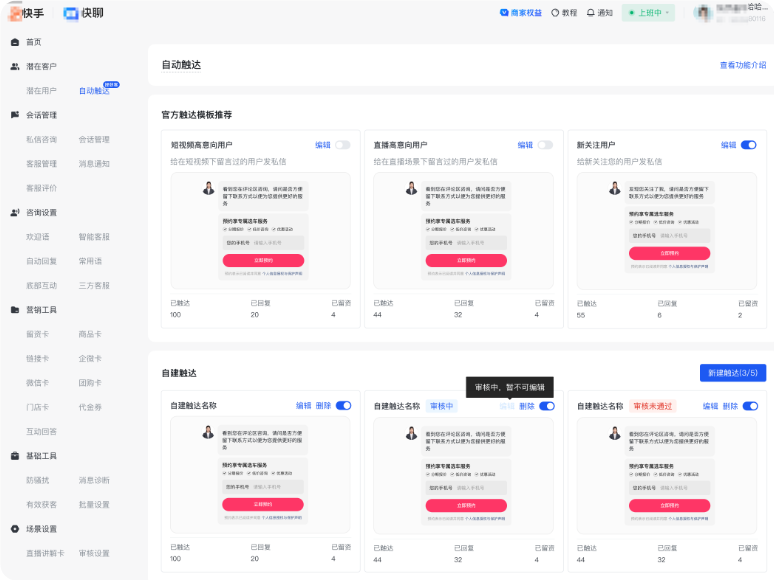Open 审核设置 in the sidebar
Screen dimensions: 774x580
click(x=94, y=553)
